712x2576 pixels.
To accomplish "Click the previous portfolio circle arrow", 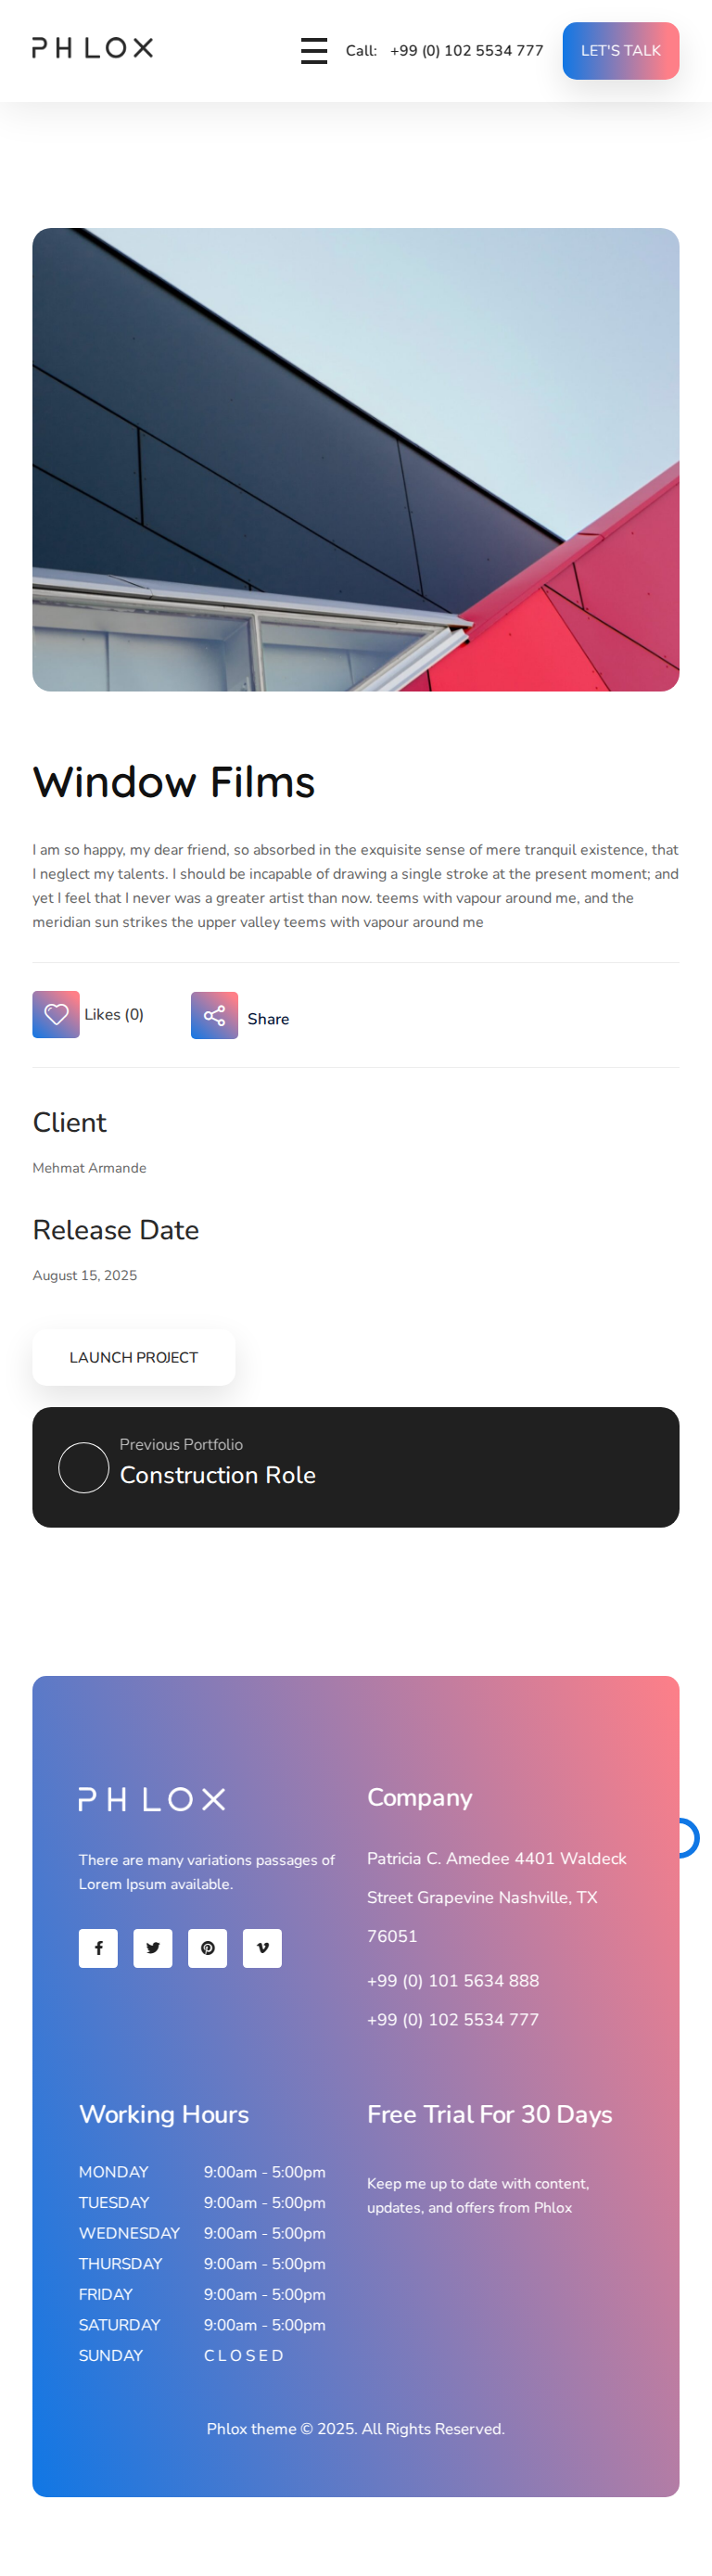I will [x=84, y=1467].
